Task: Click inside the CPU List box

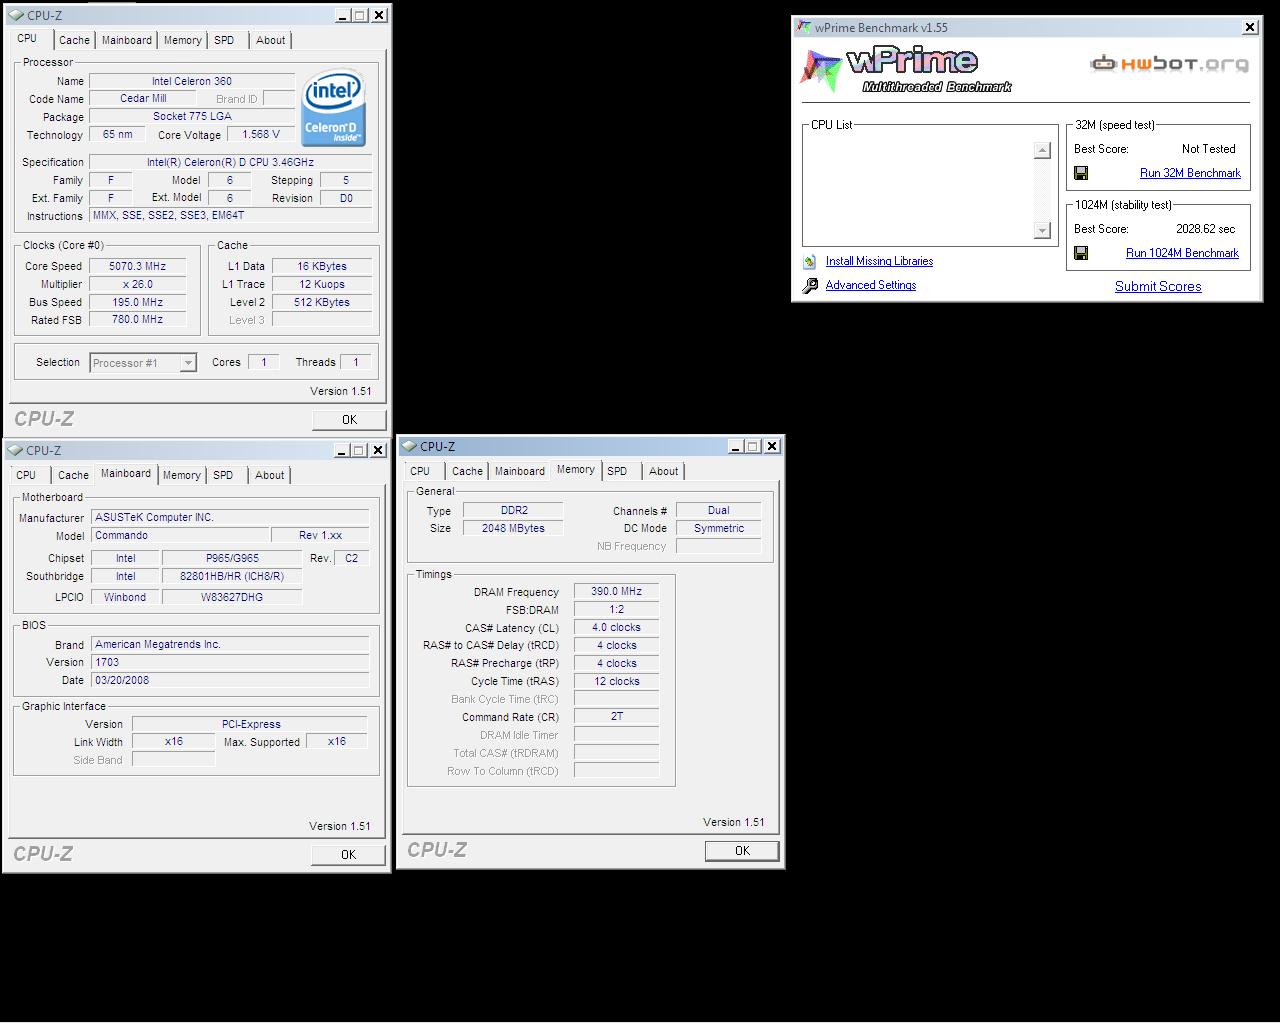Action: tap(918, 190)
